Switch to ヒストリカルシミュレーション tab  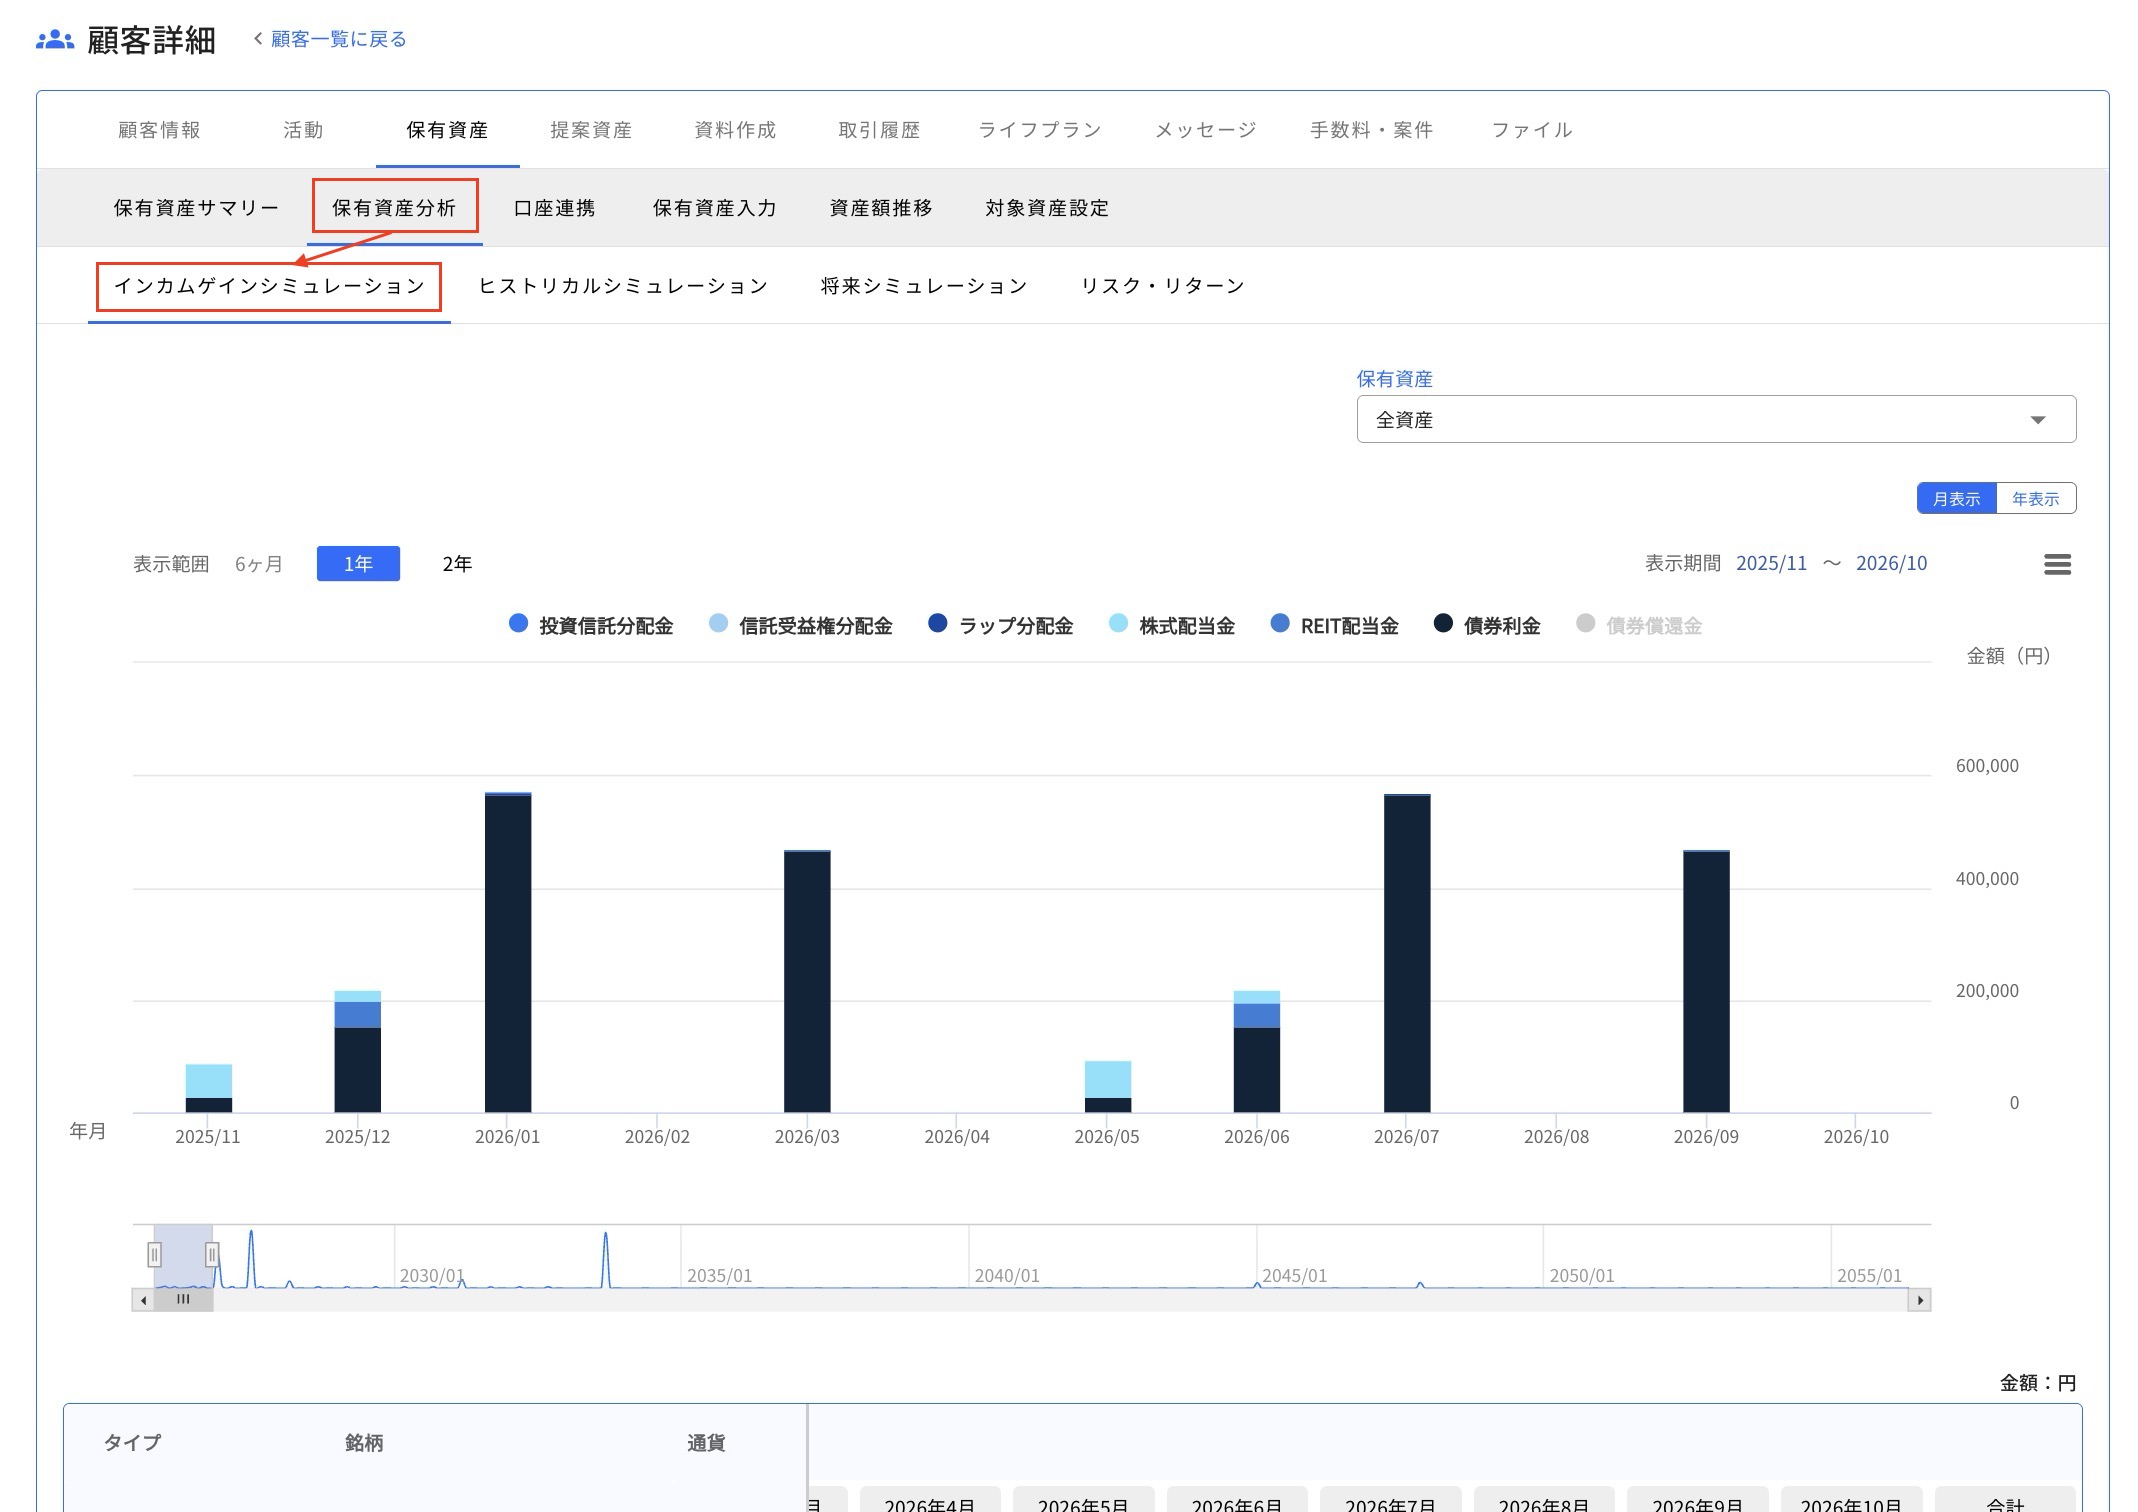[623, 286]
